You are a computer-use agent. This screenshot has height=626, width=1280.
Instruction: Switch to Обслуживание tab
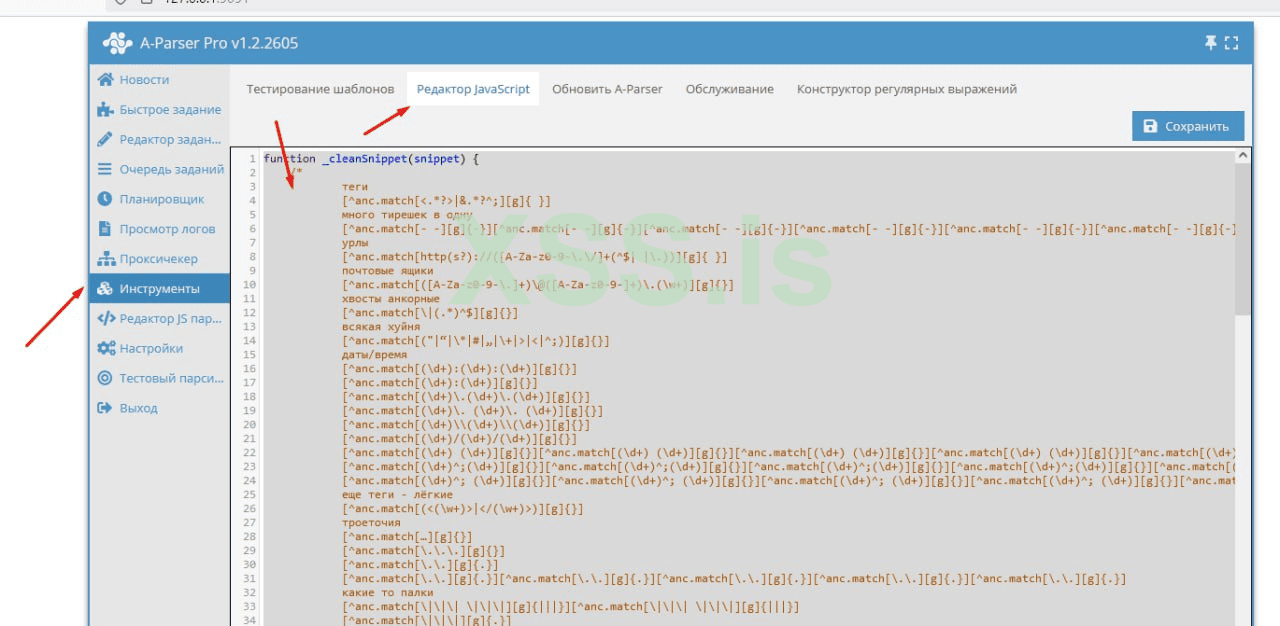click(x=729, y=89)
